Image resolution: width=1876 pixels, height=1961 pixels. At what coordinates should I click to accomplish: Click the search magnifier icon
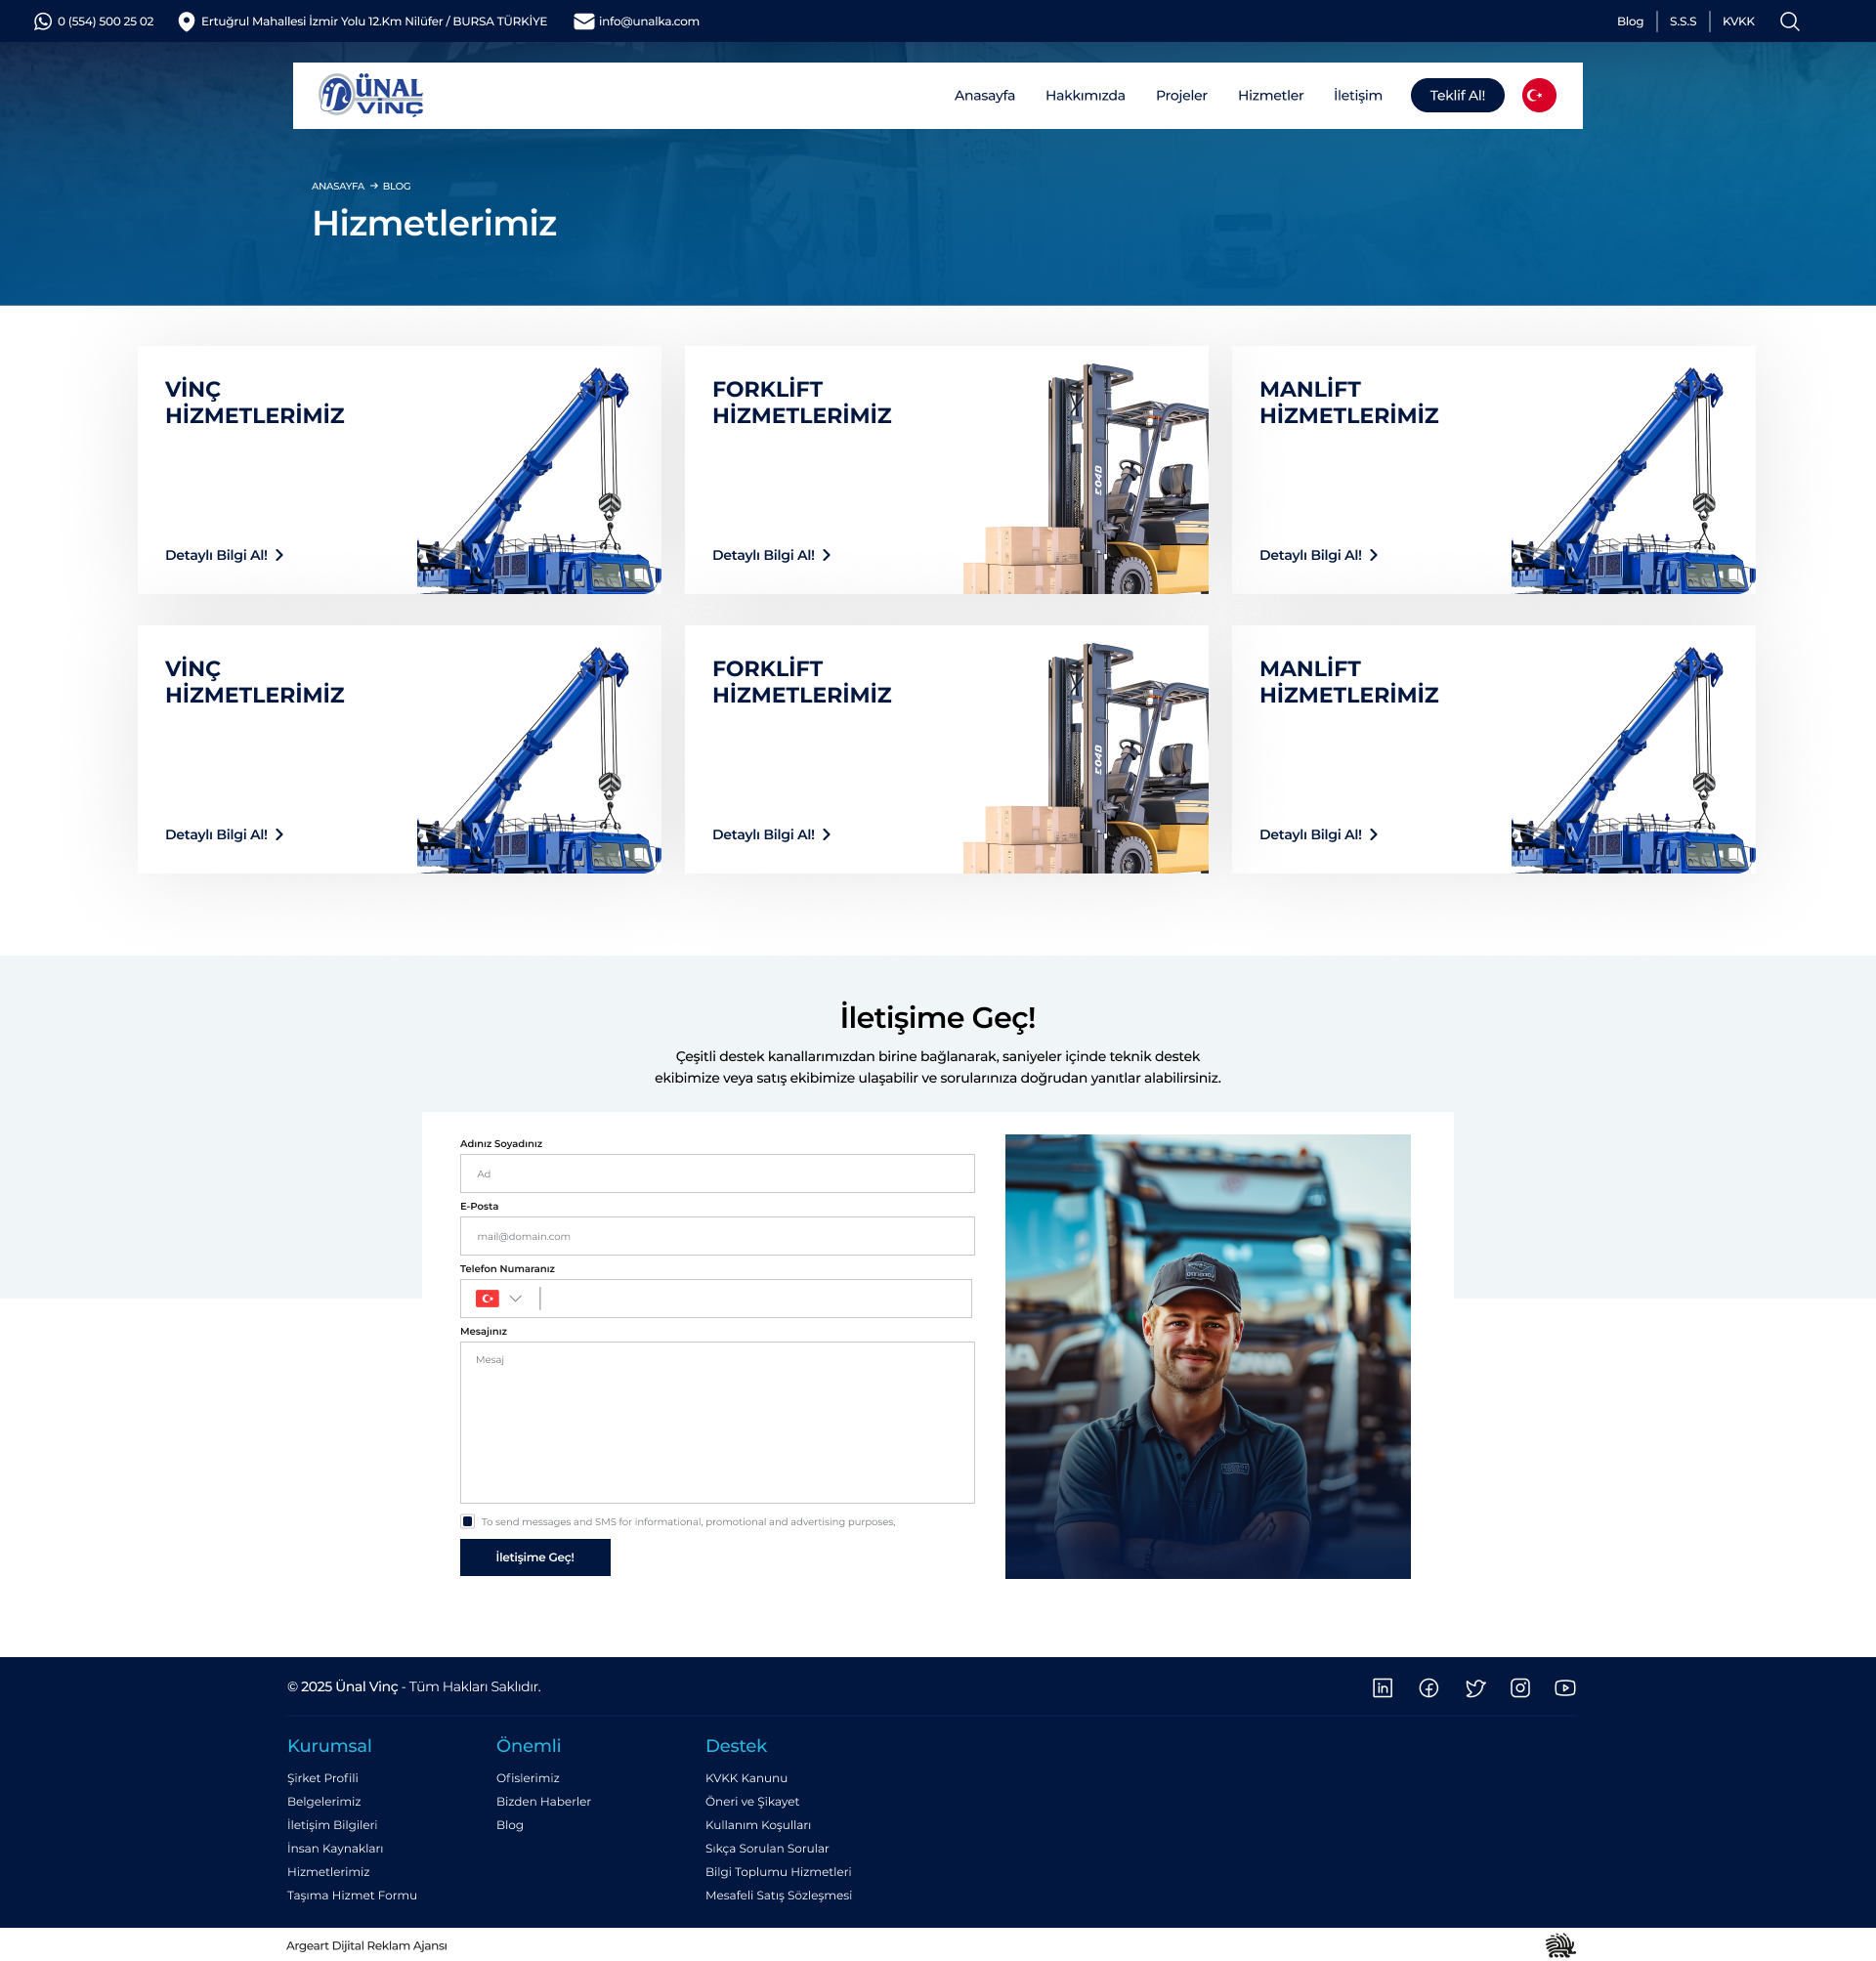1789,21
